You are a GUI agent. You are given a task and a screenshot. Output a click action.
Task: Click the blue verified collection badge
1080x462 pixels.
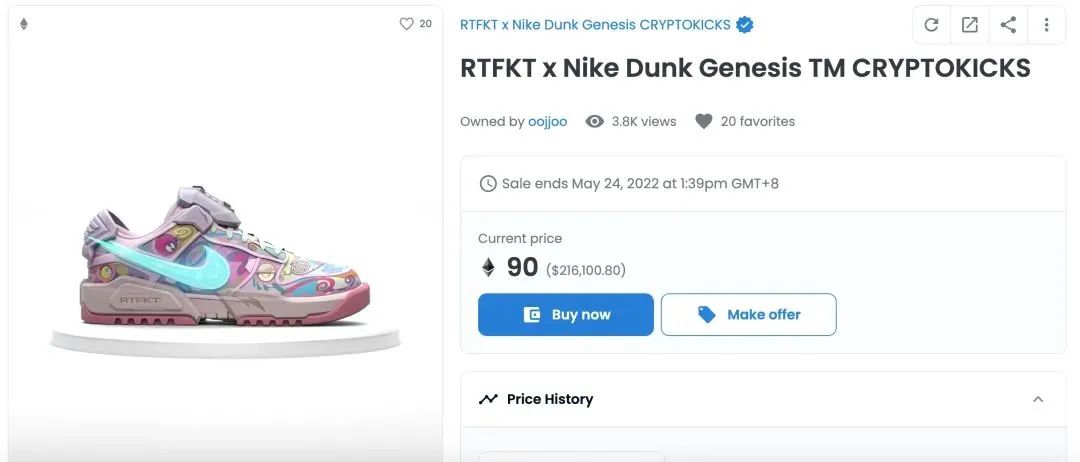[x=744, y=25]
